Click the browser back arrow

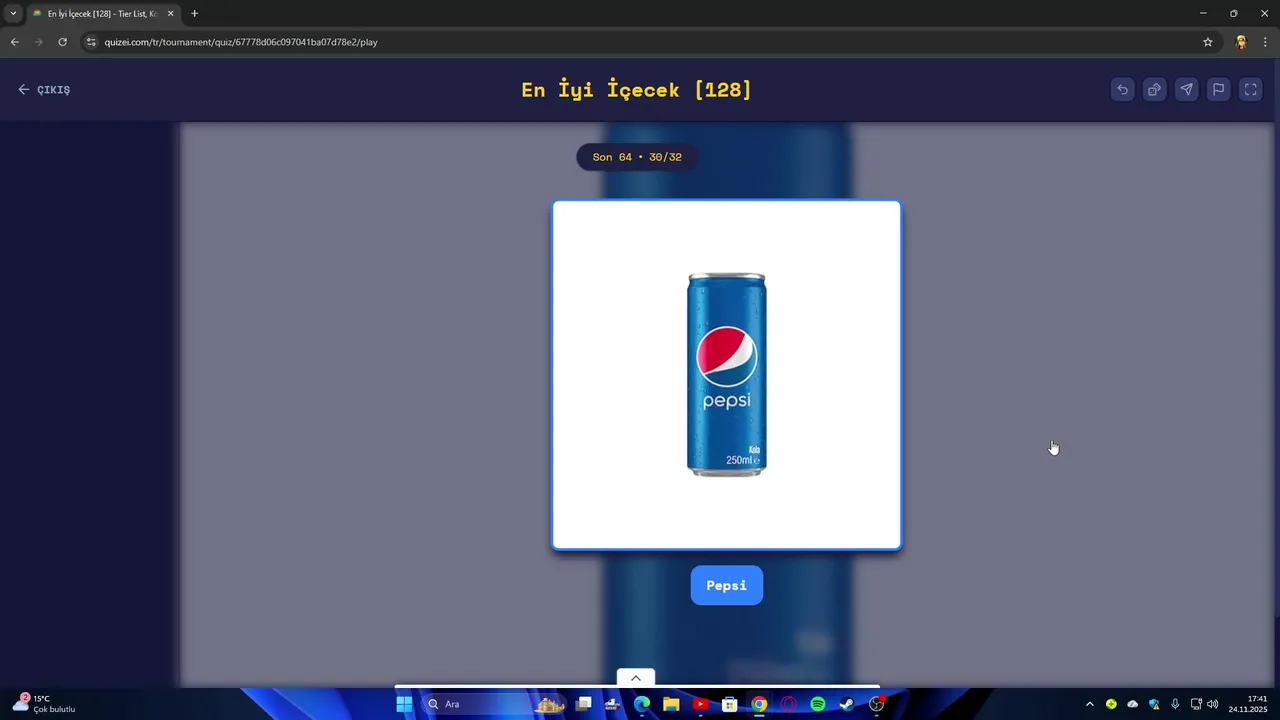pos(15,42)
